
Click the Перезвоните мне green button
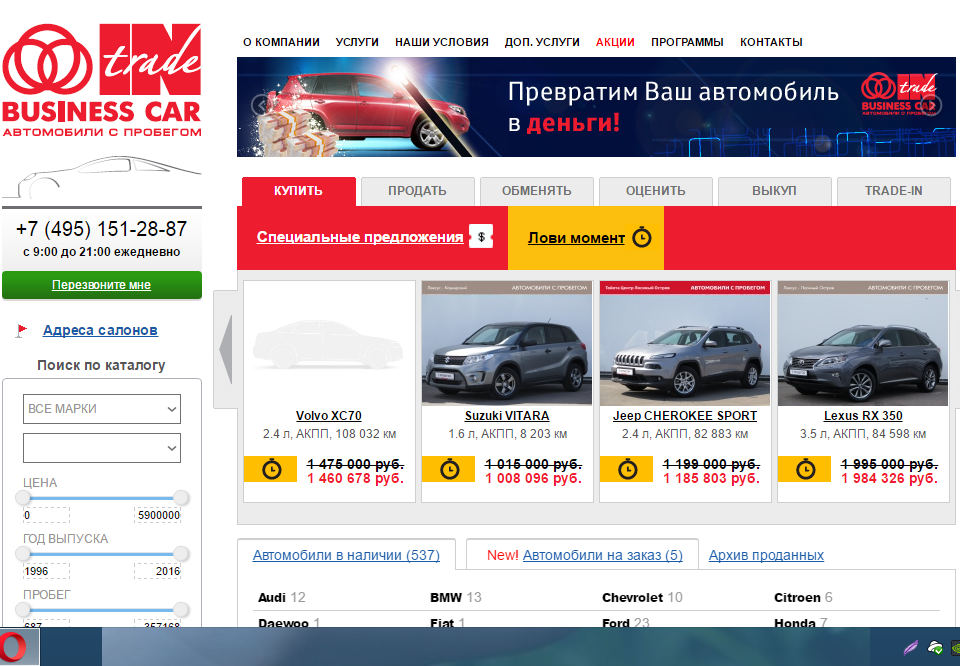102,285
